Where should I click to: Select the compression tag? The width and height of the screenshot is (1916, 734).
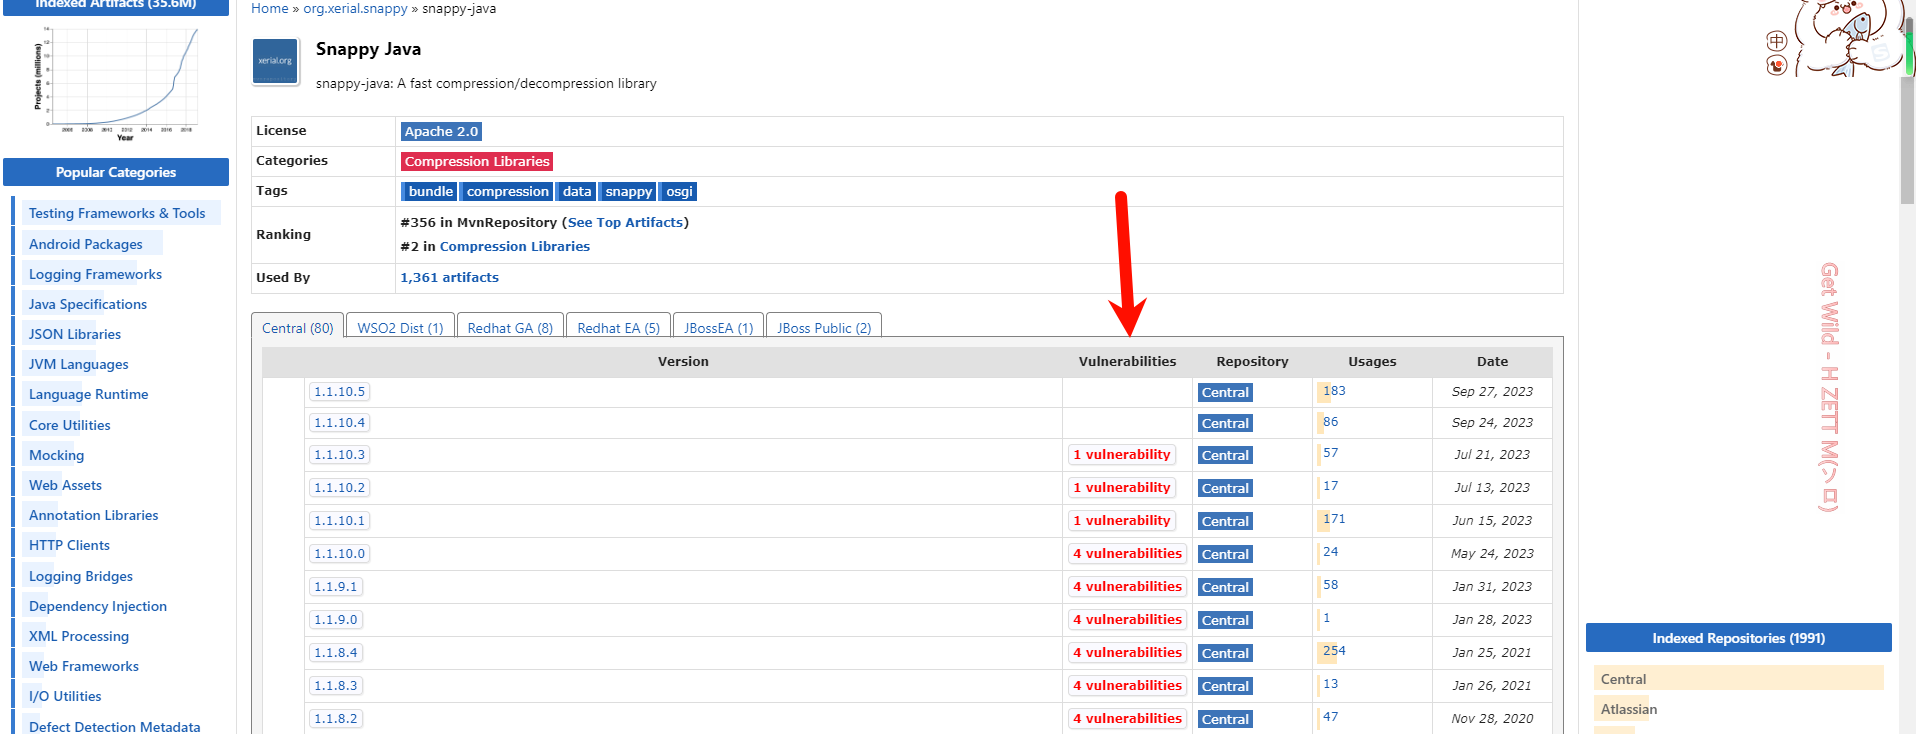[508, 191]
